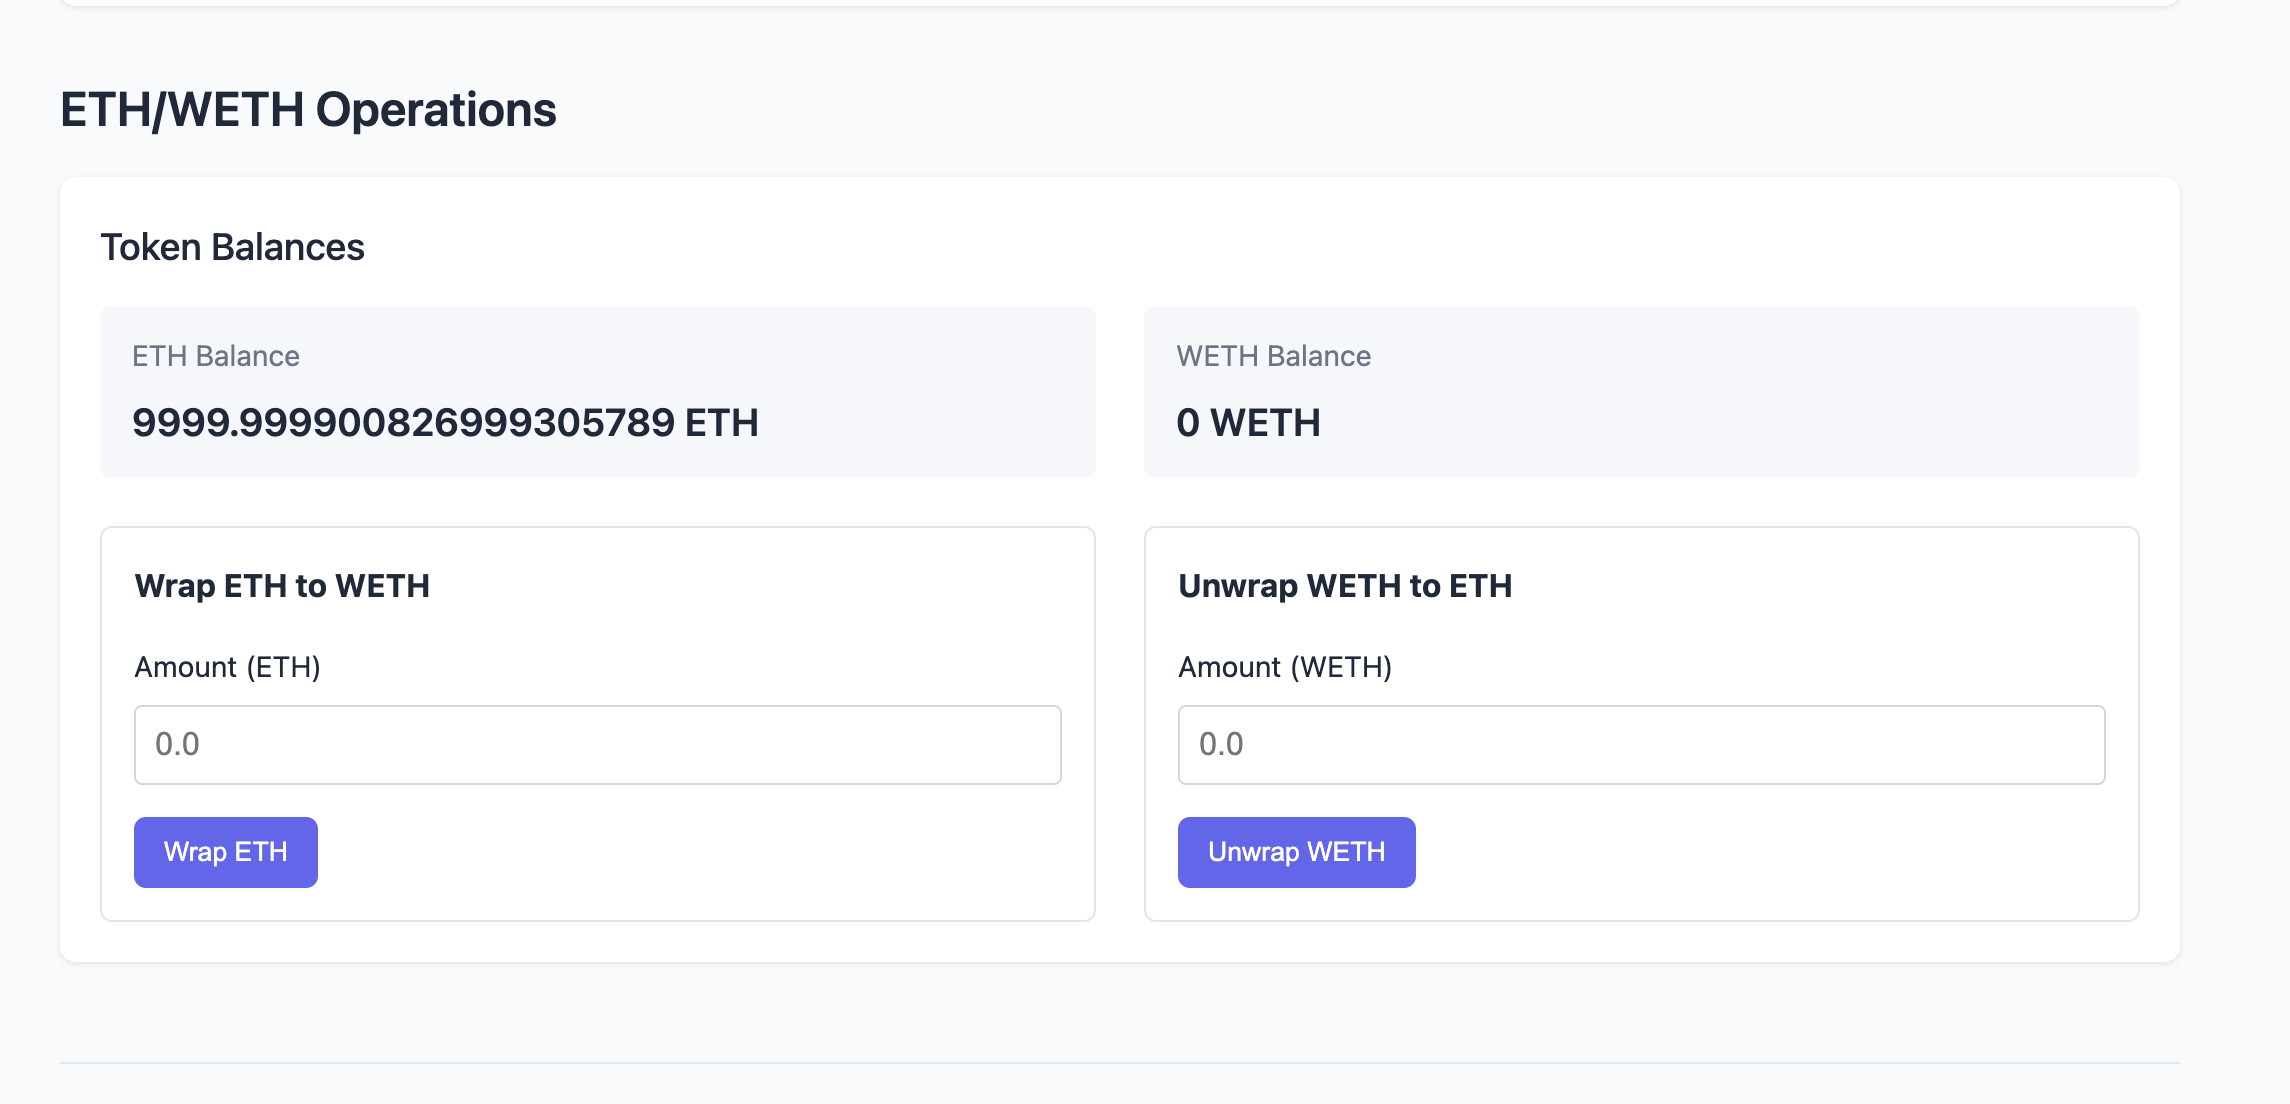Focus the Amount (WETH) input field

coord(1640,745)
